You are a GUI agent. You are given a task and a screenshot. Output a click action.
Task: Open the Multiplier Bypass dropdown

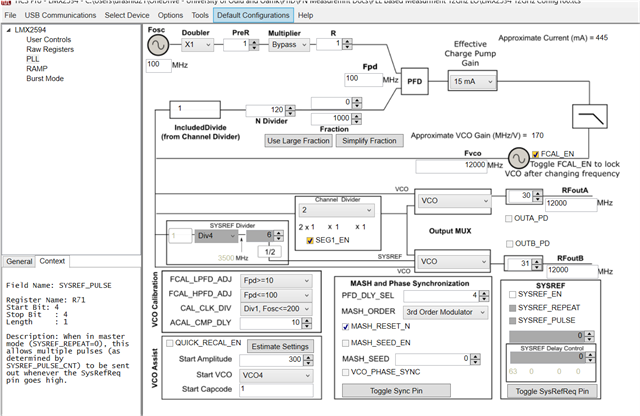point(289,44)
